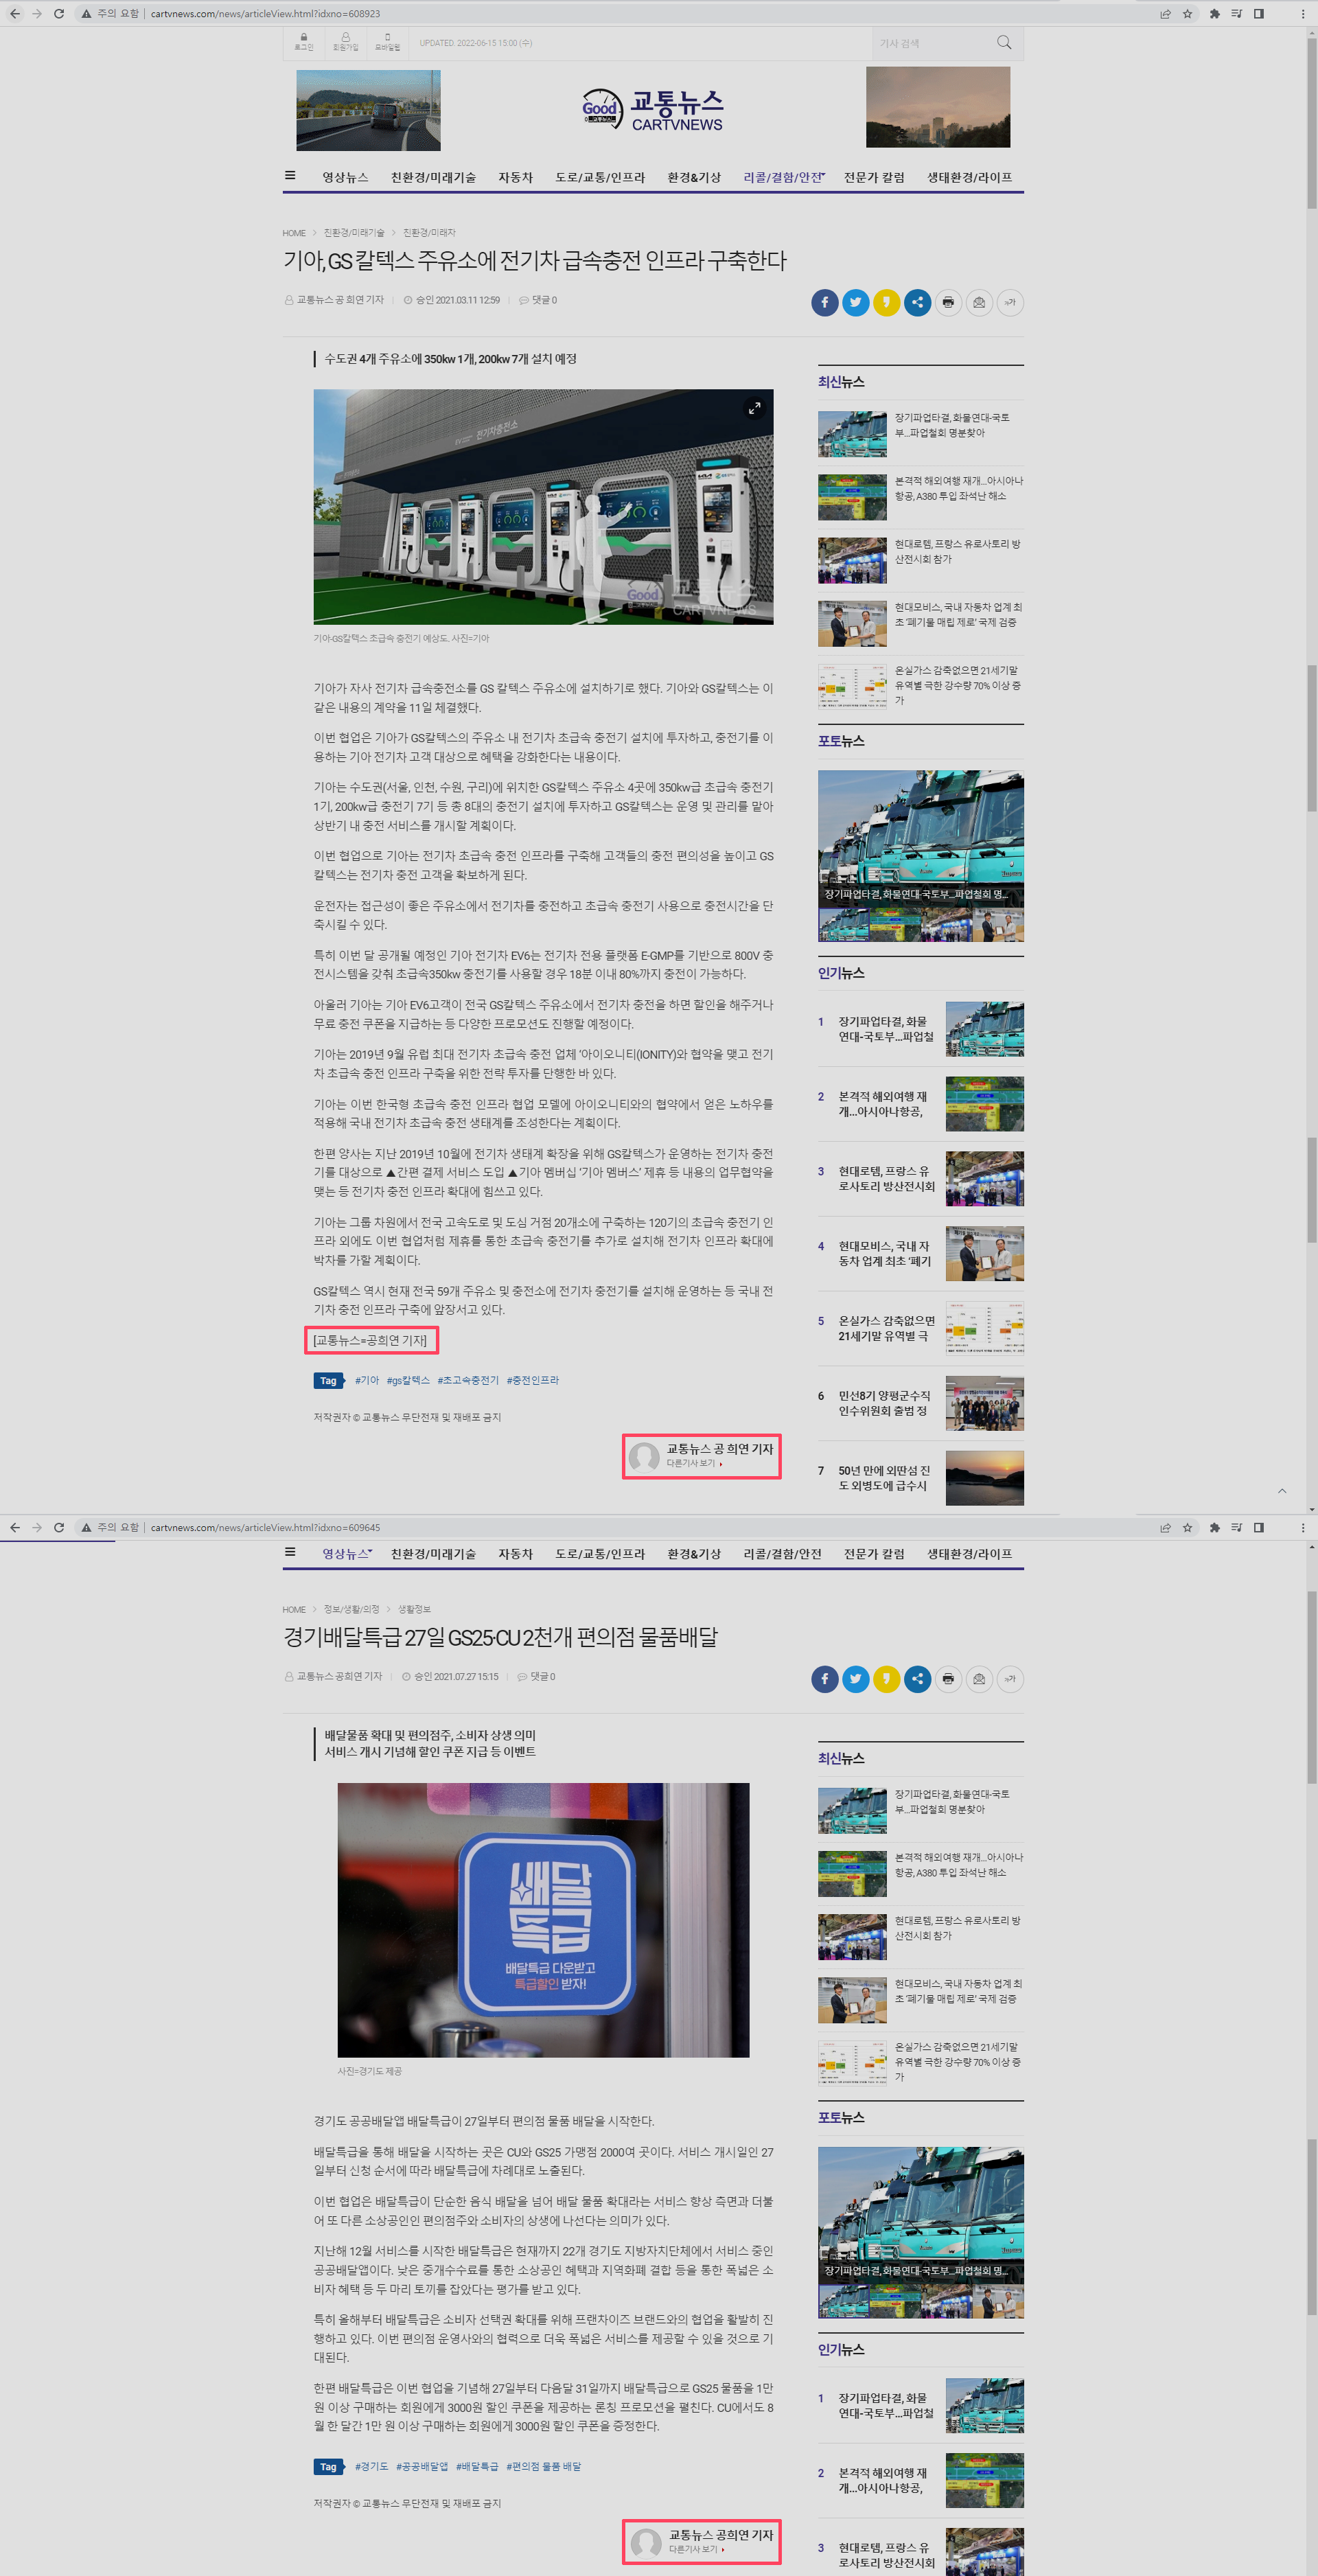Image resolution: width=1318 pixels, height=2576 pixels.
Task: Open 생태환경/라이프 menu on the 경기배달특급 article page
Action: tap(969, 1553)
